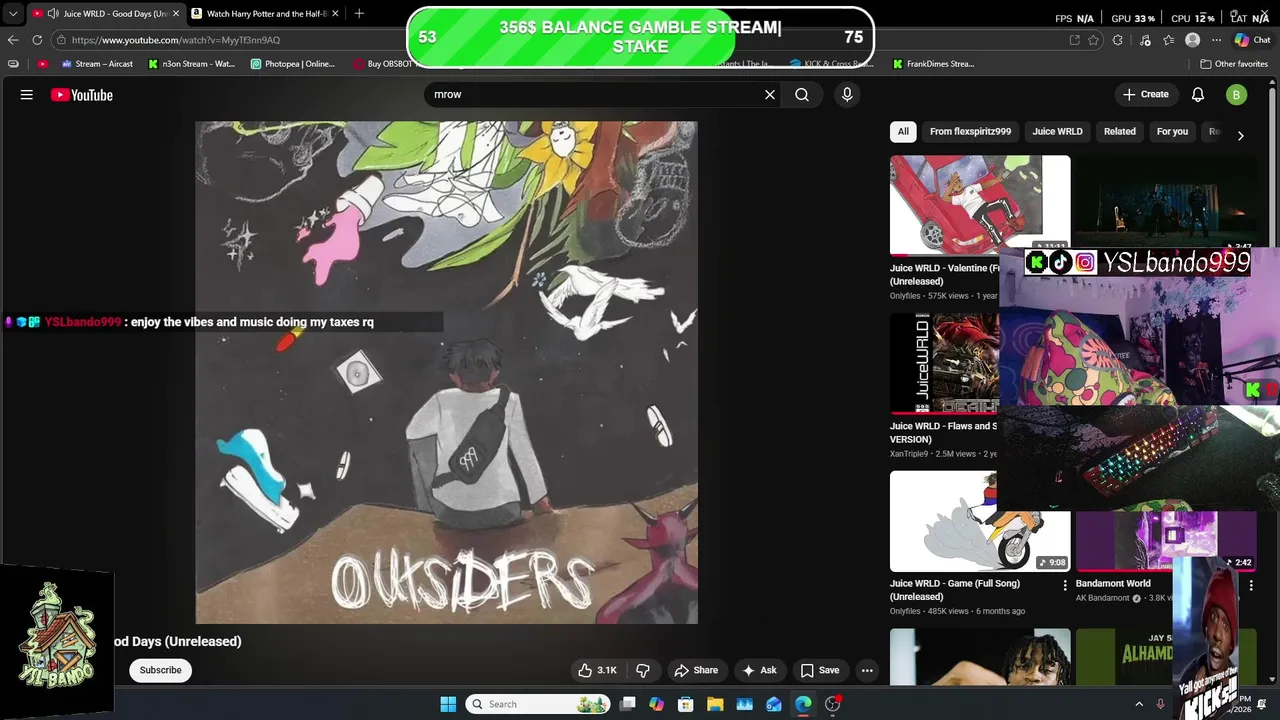Open the browser tab list dropdown
Screen dimensions: 1280x720
pyautogui.click(x=13, y=13)
